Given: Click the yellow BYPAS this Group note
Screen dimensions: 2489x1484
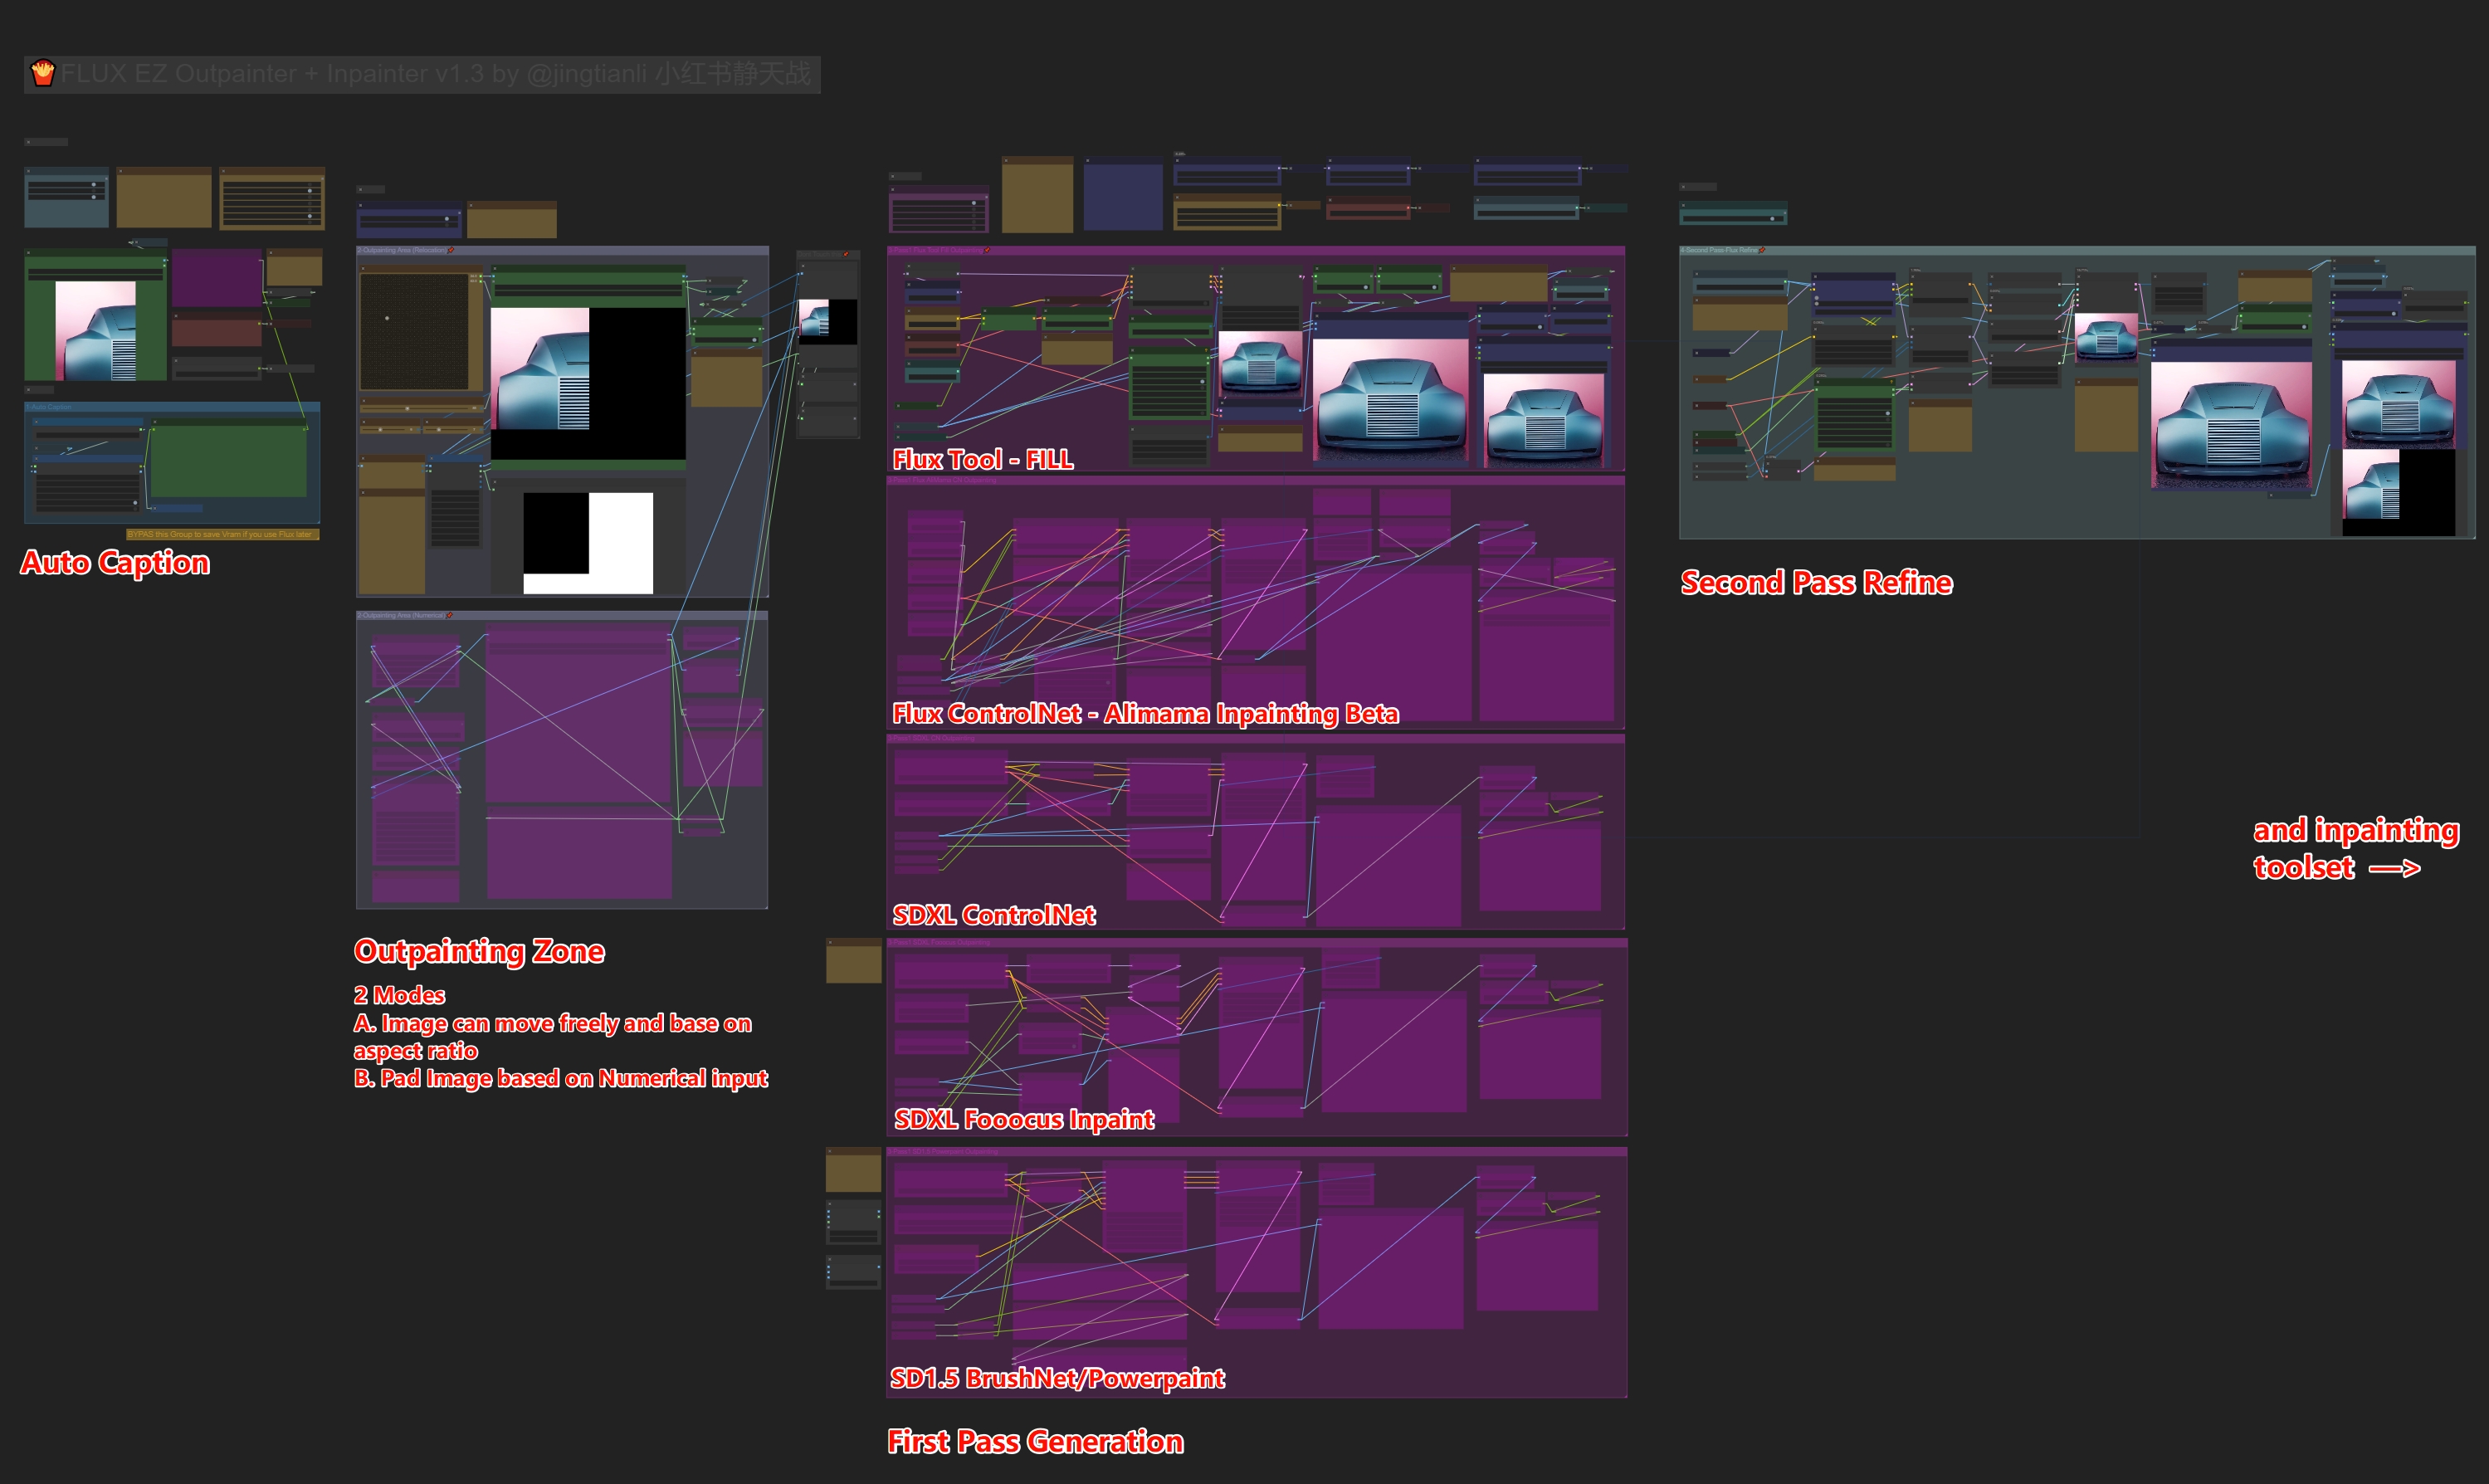Looking at the screenshot, I should [222, 535].
